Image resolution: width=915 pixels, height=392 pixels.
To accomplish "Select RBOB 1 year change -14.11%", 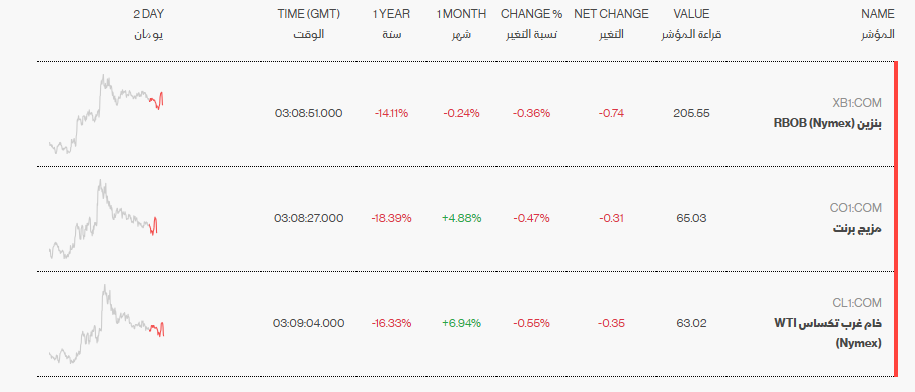I will [392, 114].
